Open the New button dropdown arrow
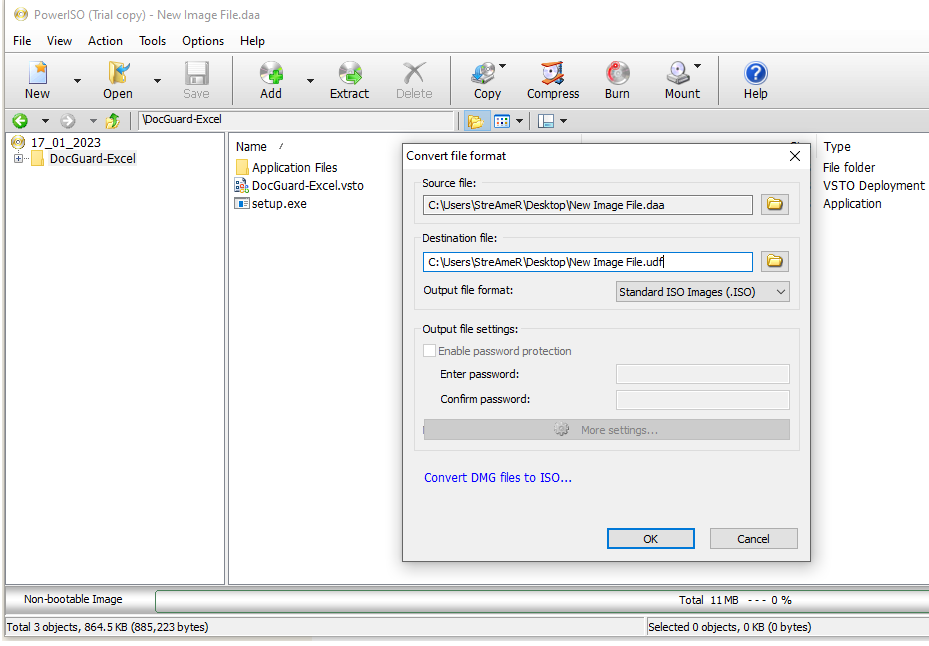The width and height of the screenshot is (929, 646). pos(77,81)
